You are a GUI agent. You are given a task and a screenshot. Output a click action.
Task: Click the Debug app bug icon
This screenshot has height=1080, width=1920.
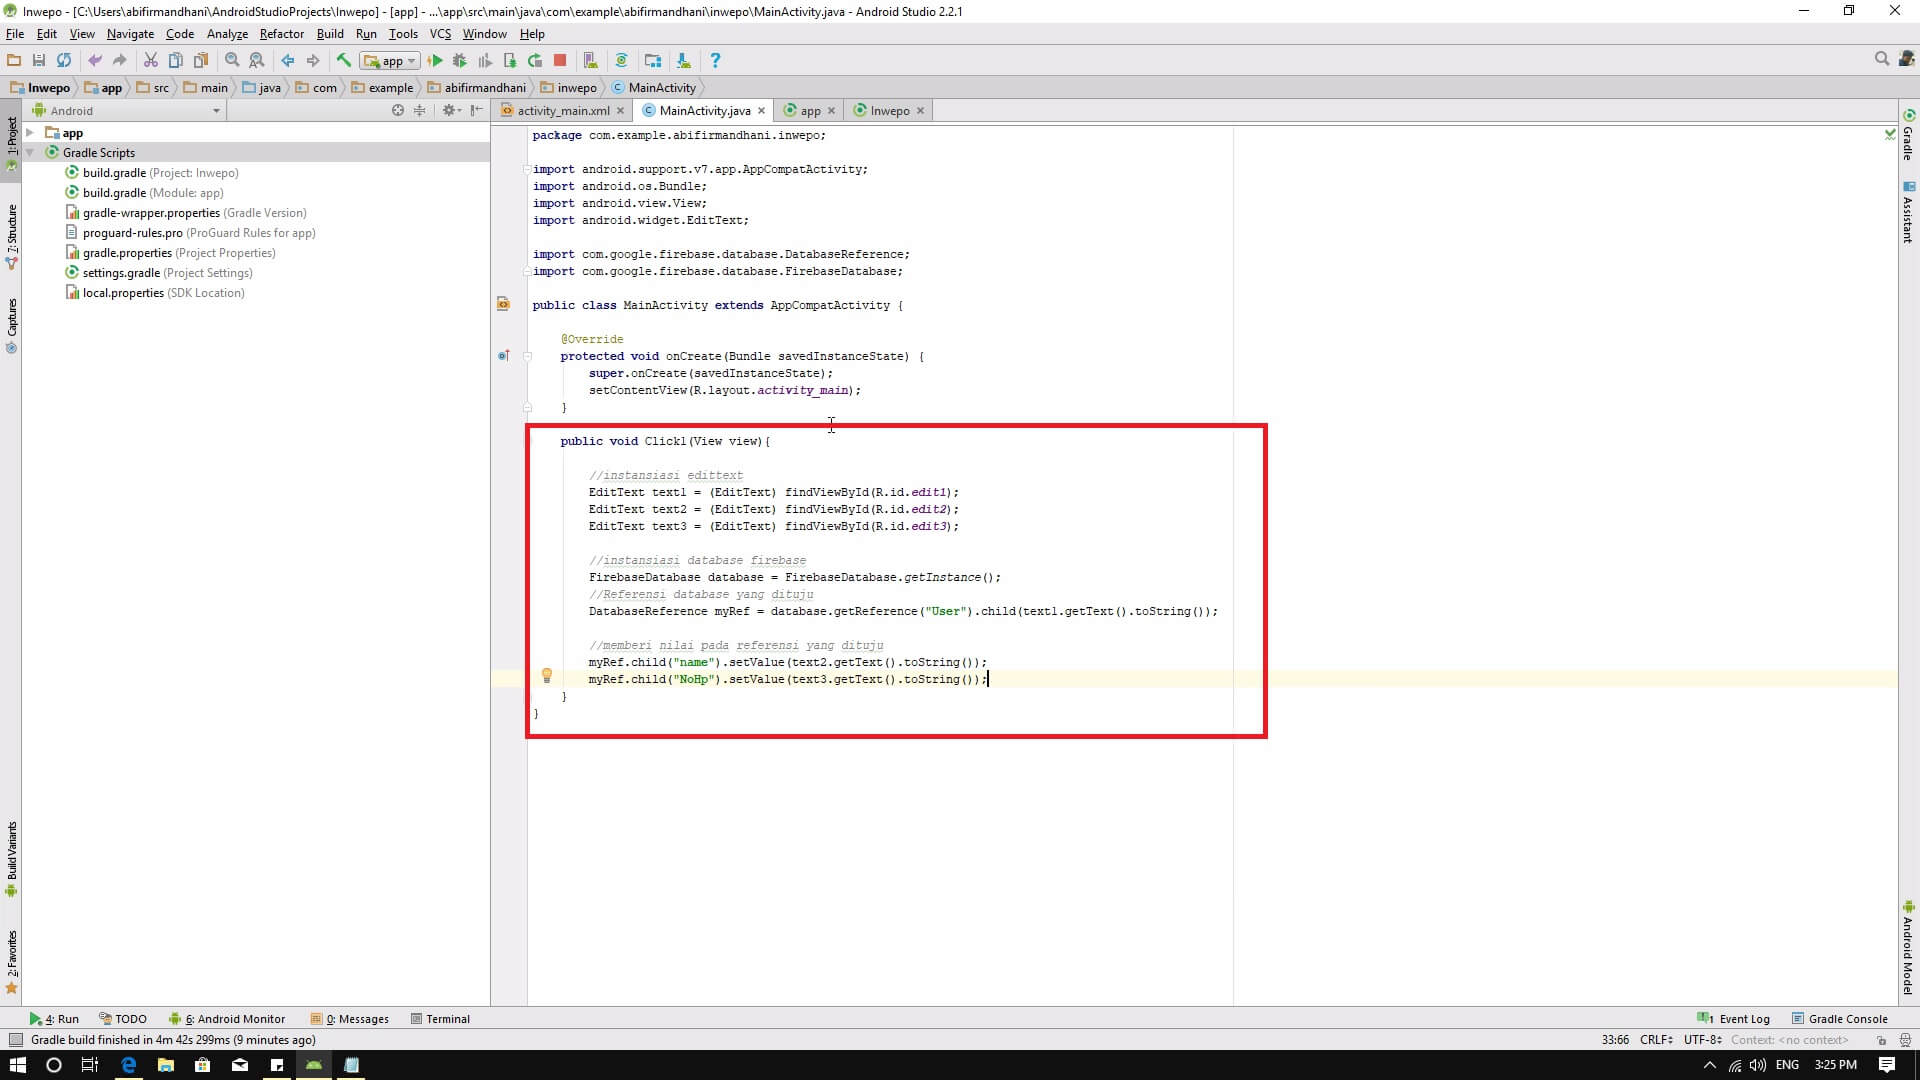coord(460,60)
